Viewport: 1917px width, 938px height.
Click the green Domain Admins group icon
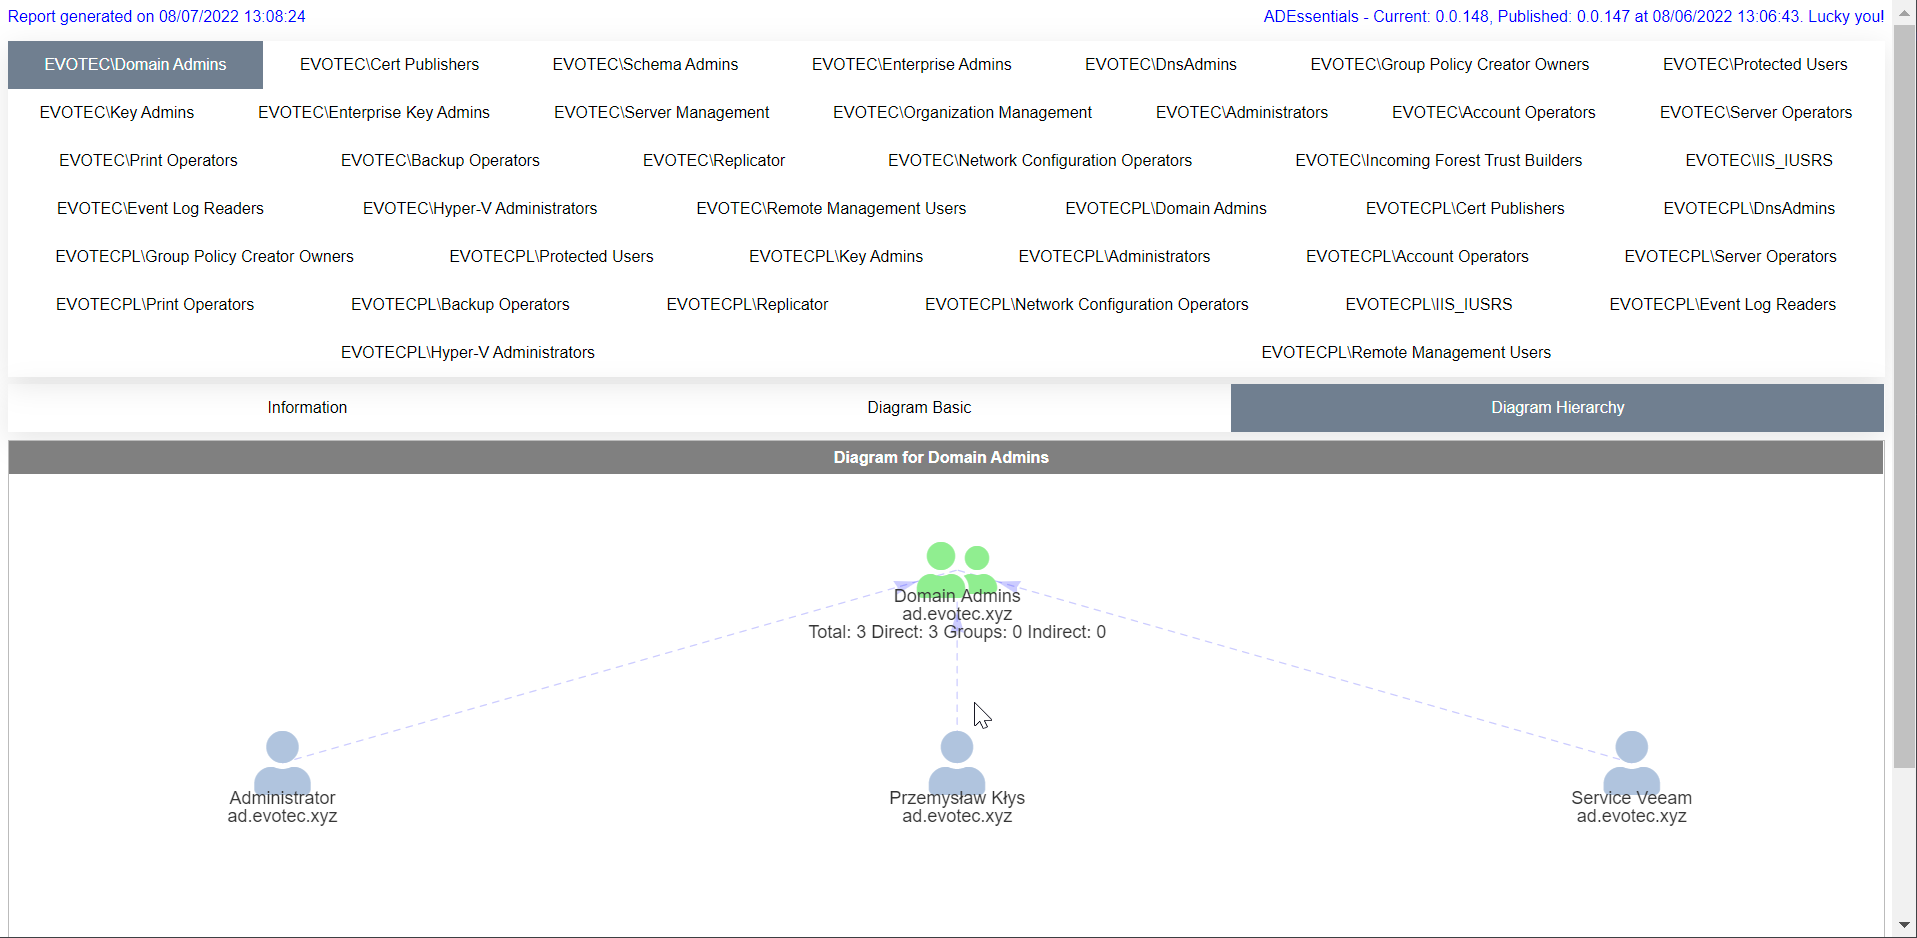click(x=957, y=567)
